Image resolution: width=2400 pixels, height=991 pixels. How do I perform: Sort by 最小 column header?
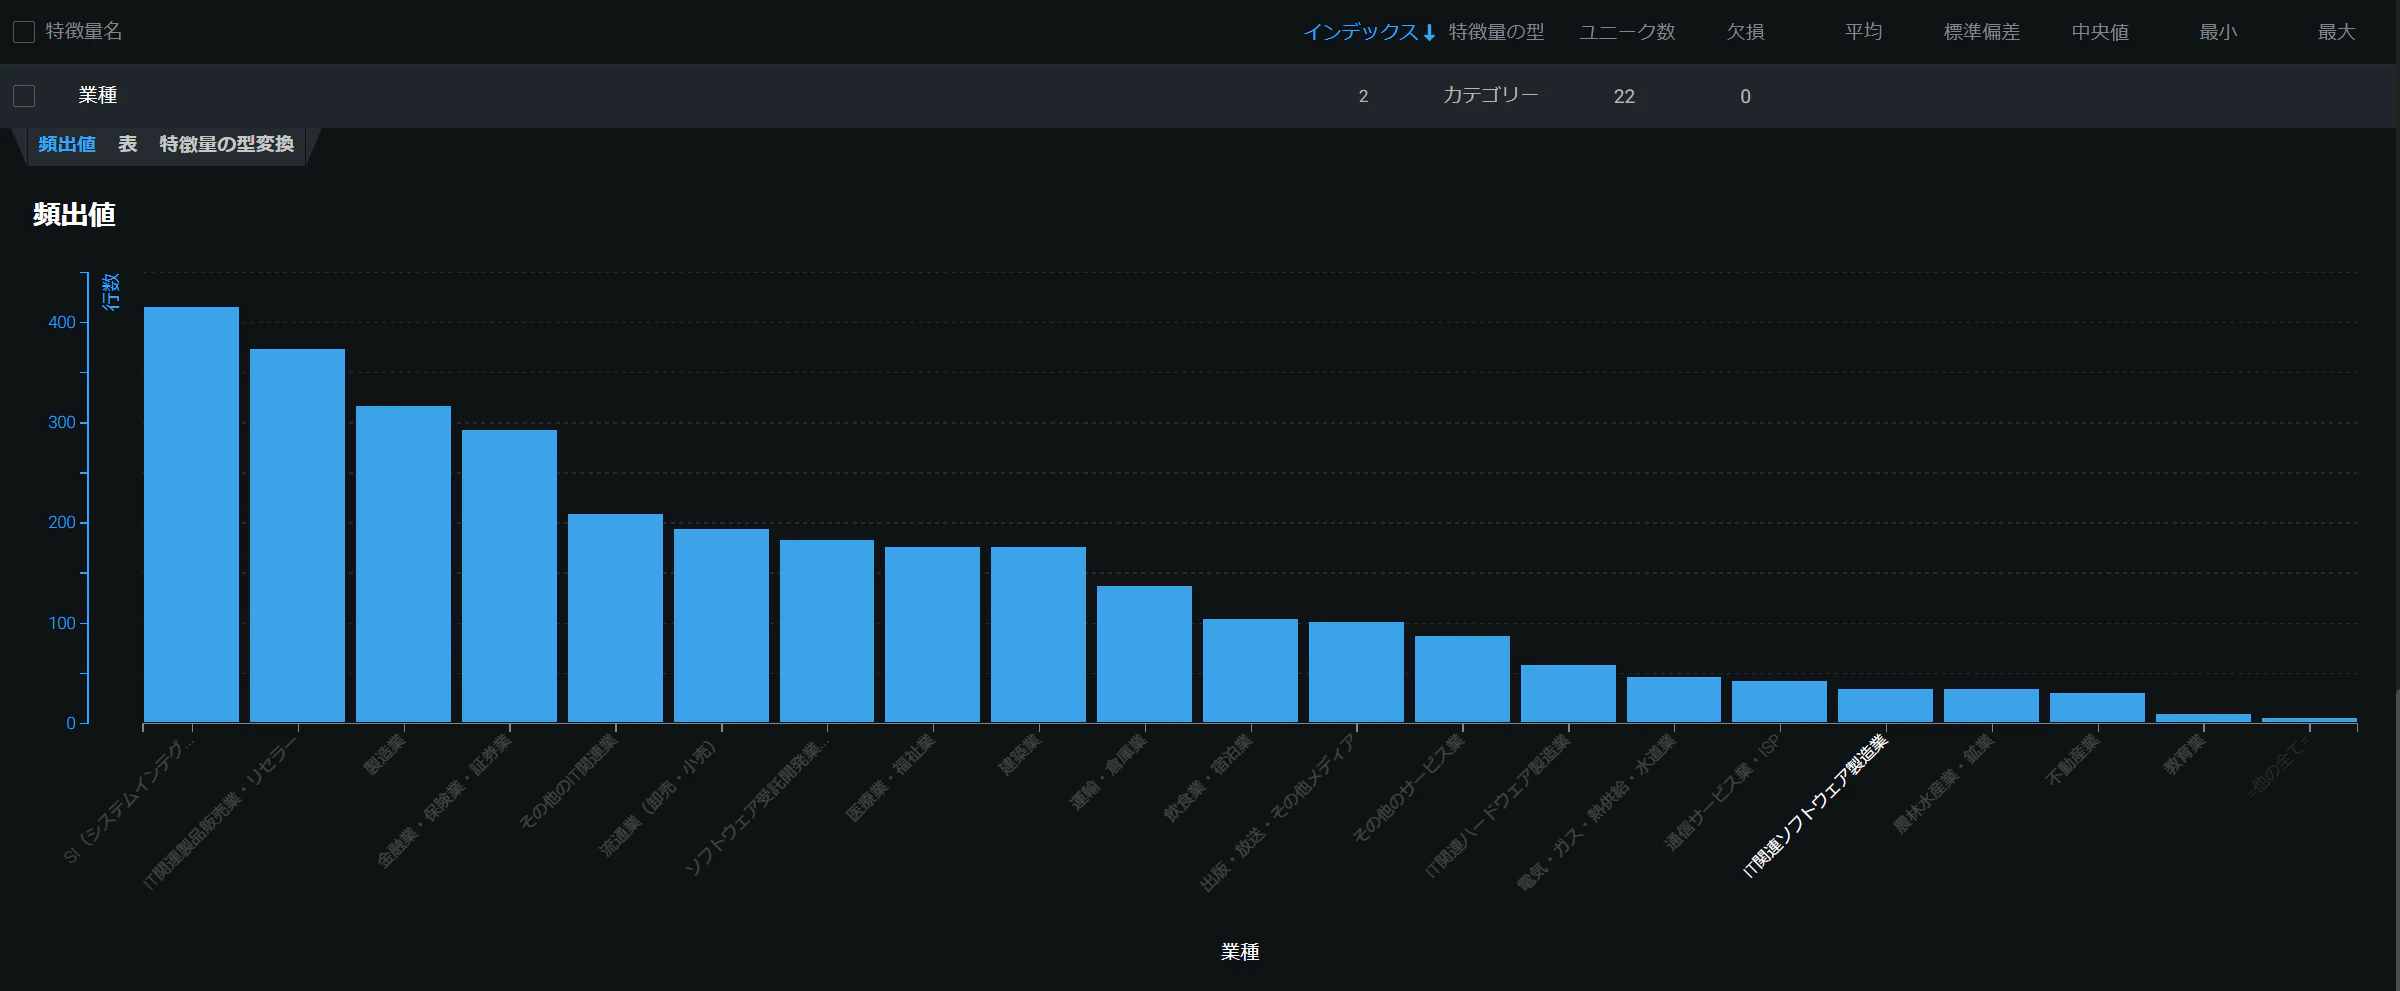(x=2218, y=32)
